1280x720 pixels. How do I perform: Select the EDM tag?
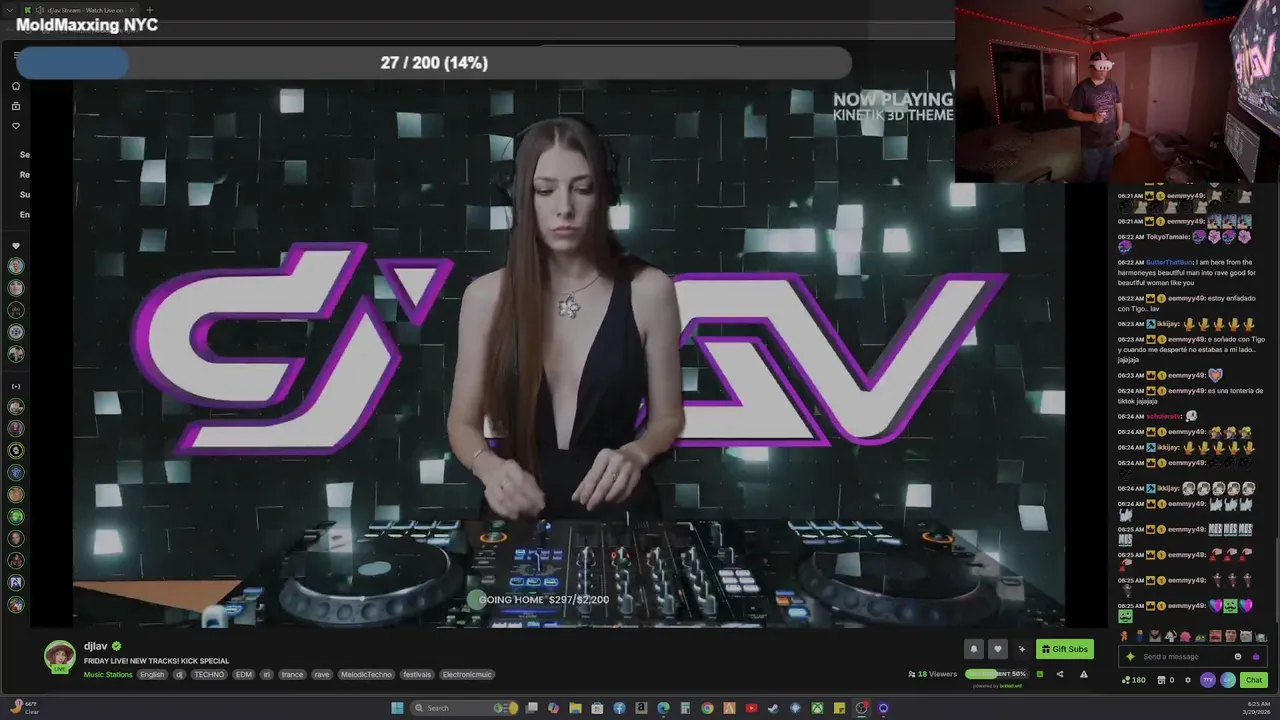(x=244, y=675)
